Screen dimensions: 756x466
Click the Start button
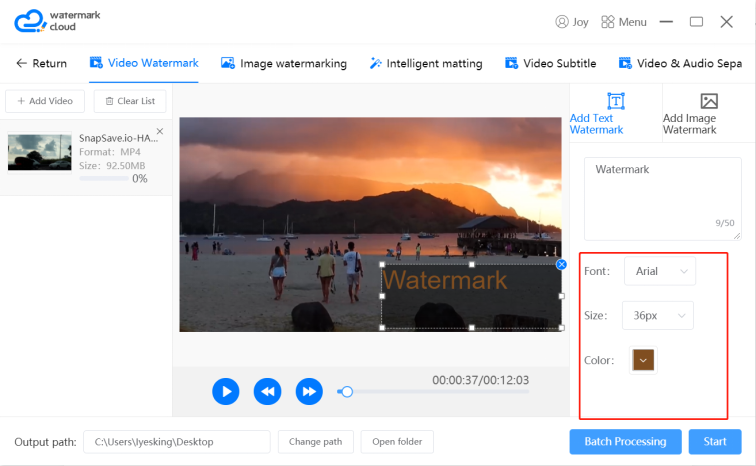pyautogui.click(x=715, y=442)
